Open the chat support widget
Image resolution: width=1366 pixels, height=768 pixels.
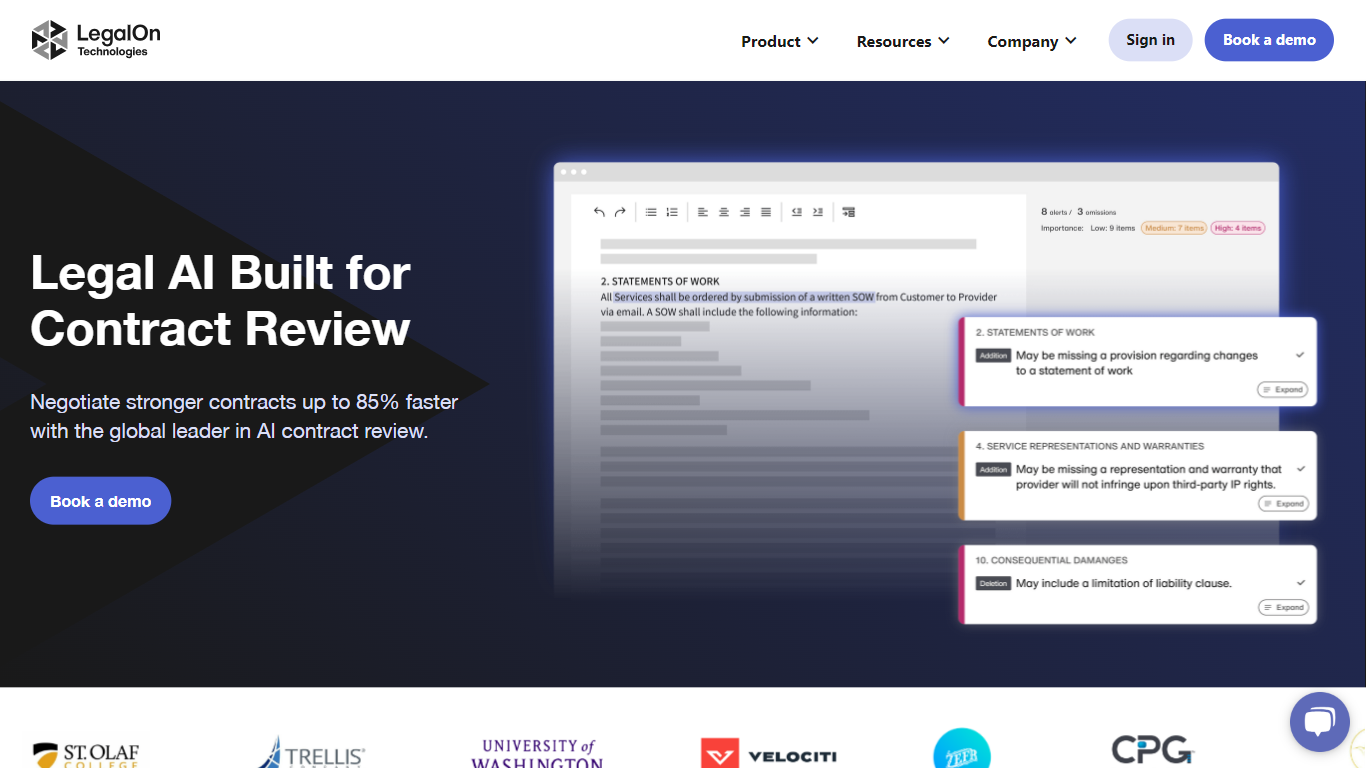coord(1319,722)
